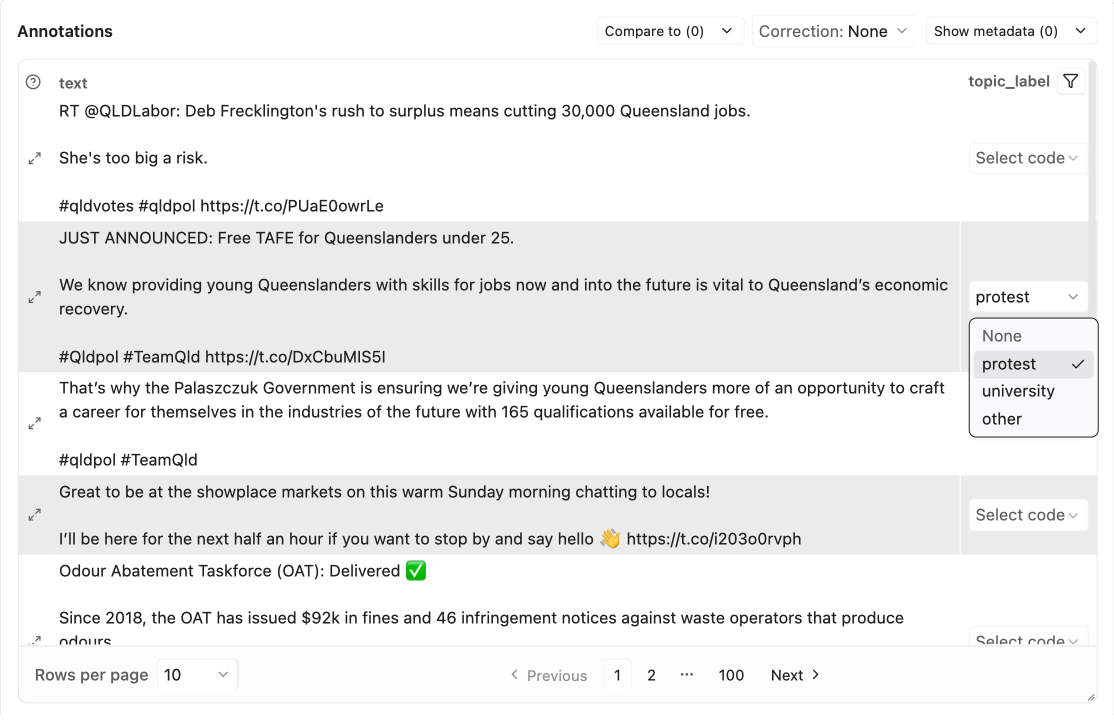Screen dimensions: 1114x728
Task: Choose other in the code options list
Action: pos(1033,419)
